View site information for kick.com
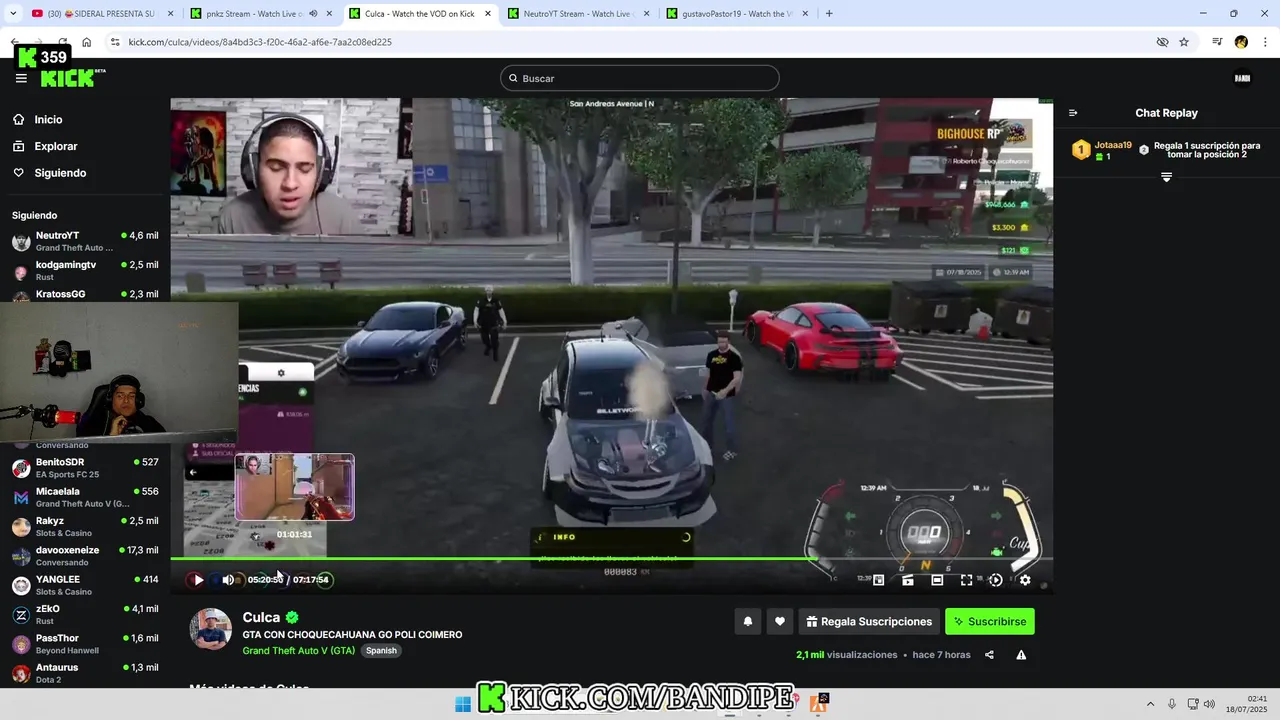This screenshot has height=720, width=1280. pyautogui.click(x=115, y=42)
